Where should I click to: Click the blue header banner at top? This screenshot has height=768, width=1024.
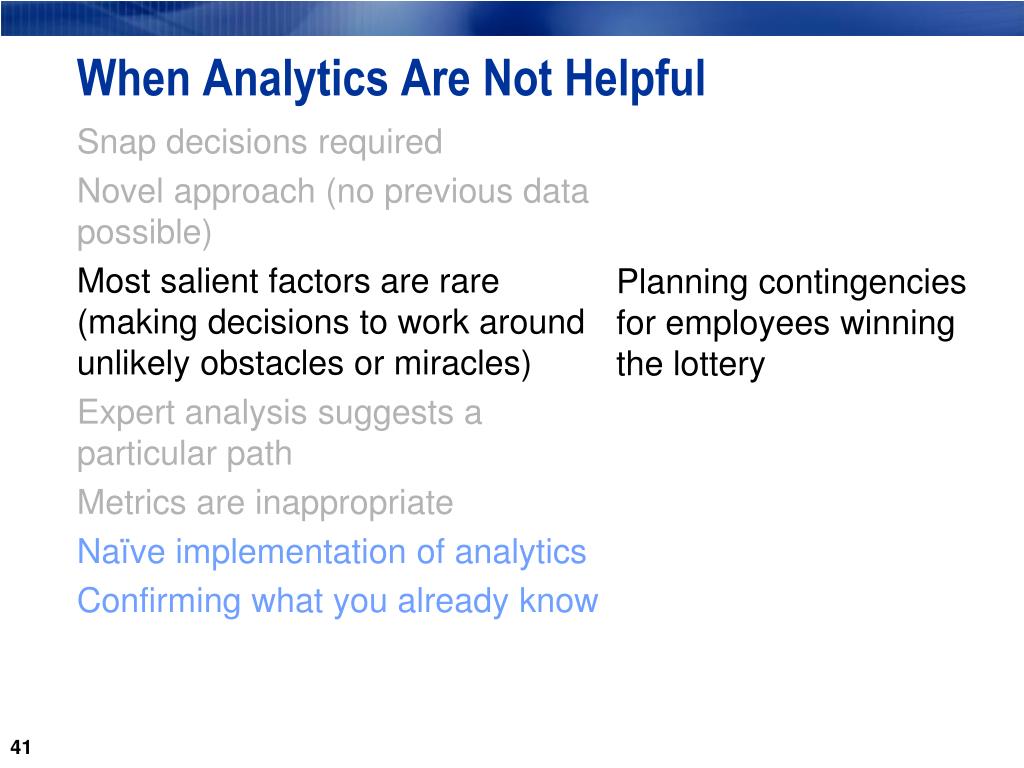(x=512, y=18)
